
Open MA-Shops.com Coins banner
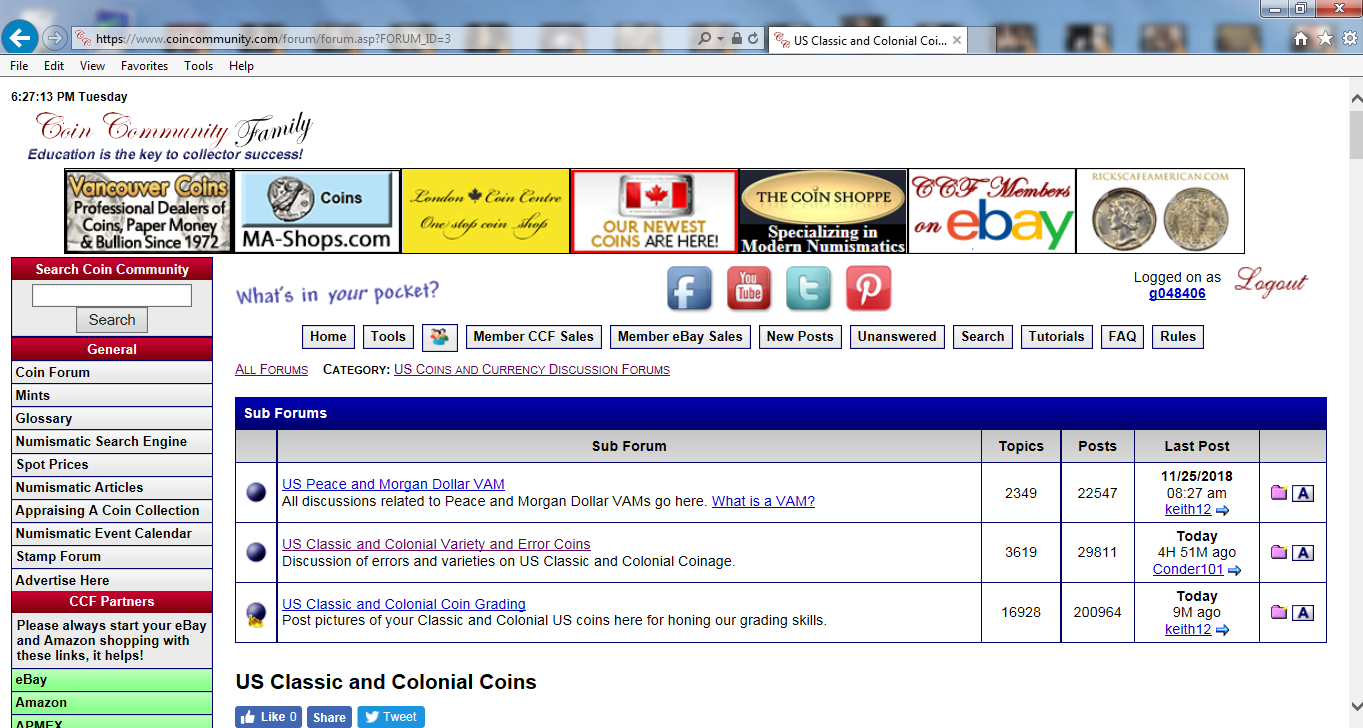pyautogui.click(x=317, y=211)
